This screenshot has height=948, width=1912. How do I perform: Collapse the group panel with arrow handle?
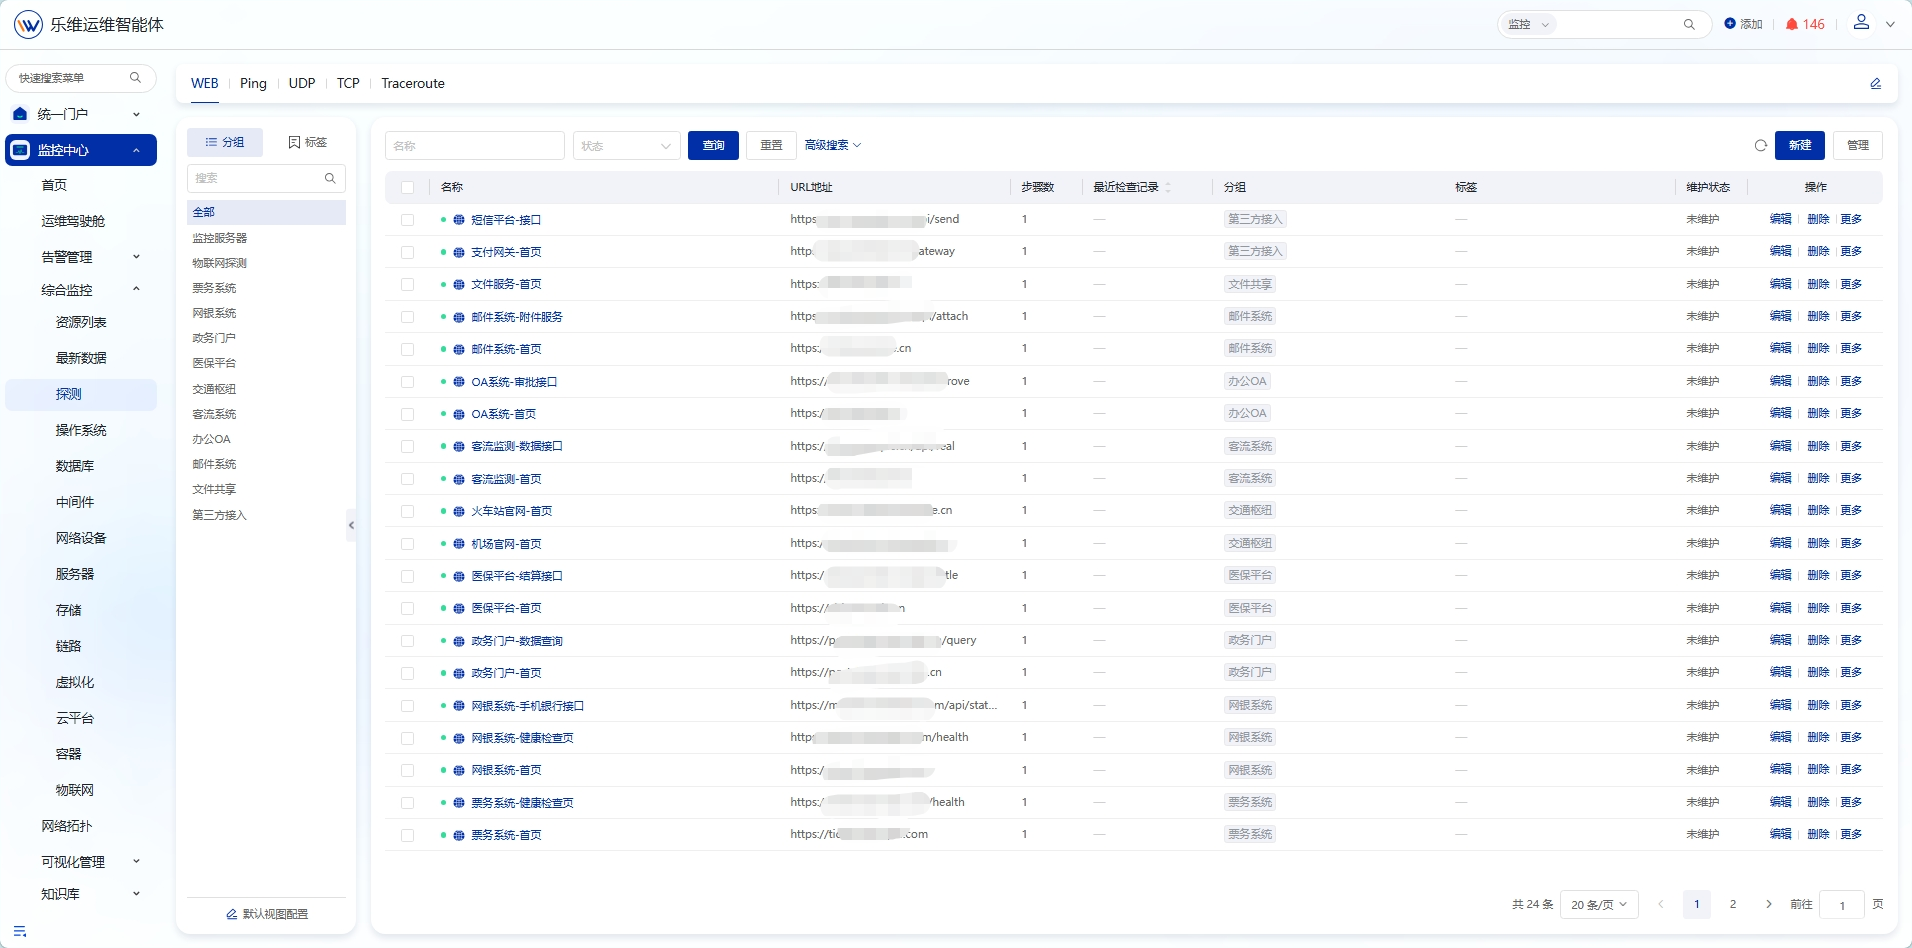tap(351, 525)
